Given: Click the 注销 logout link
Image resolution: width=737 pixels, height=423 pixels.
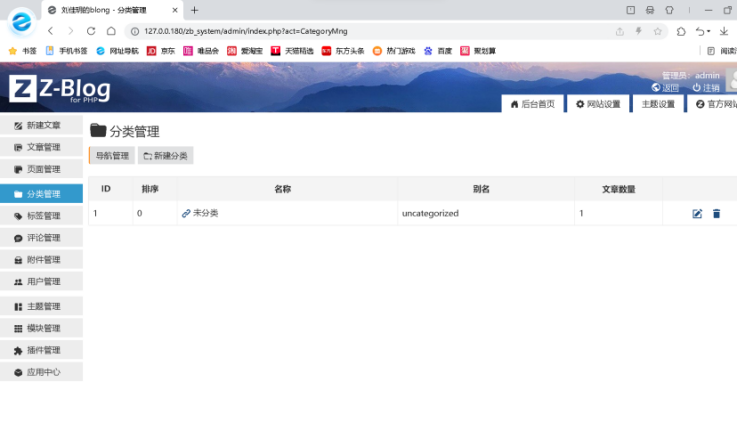Looking at the screenshot, I should pyautogui.click(x=706, y=88).
